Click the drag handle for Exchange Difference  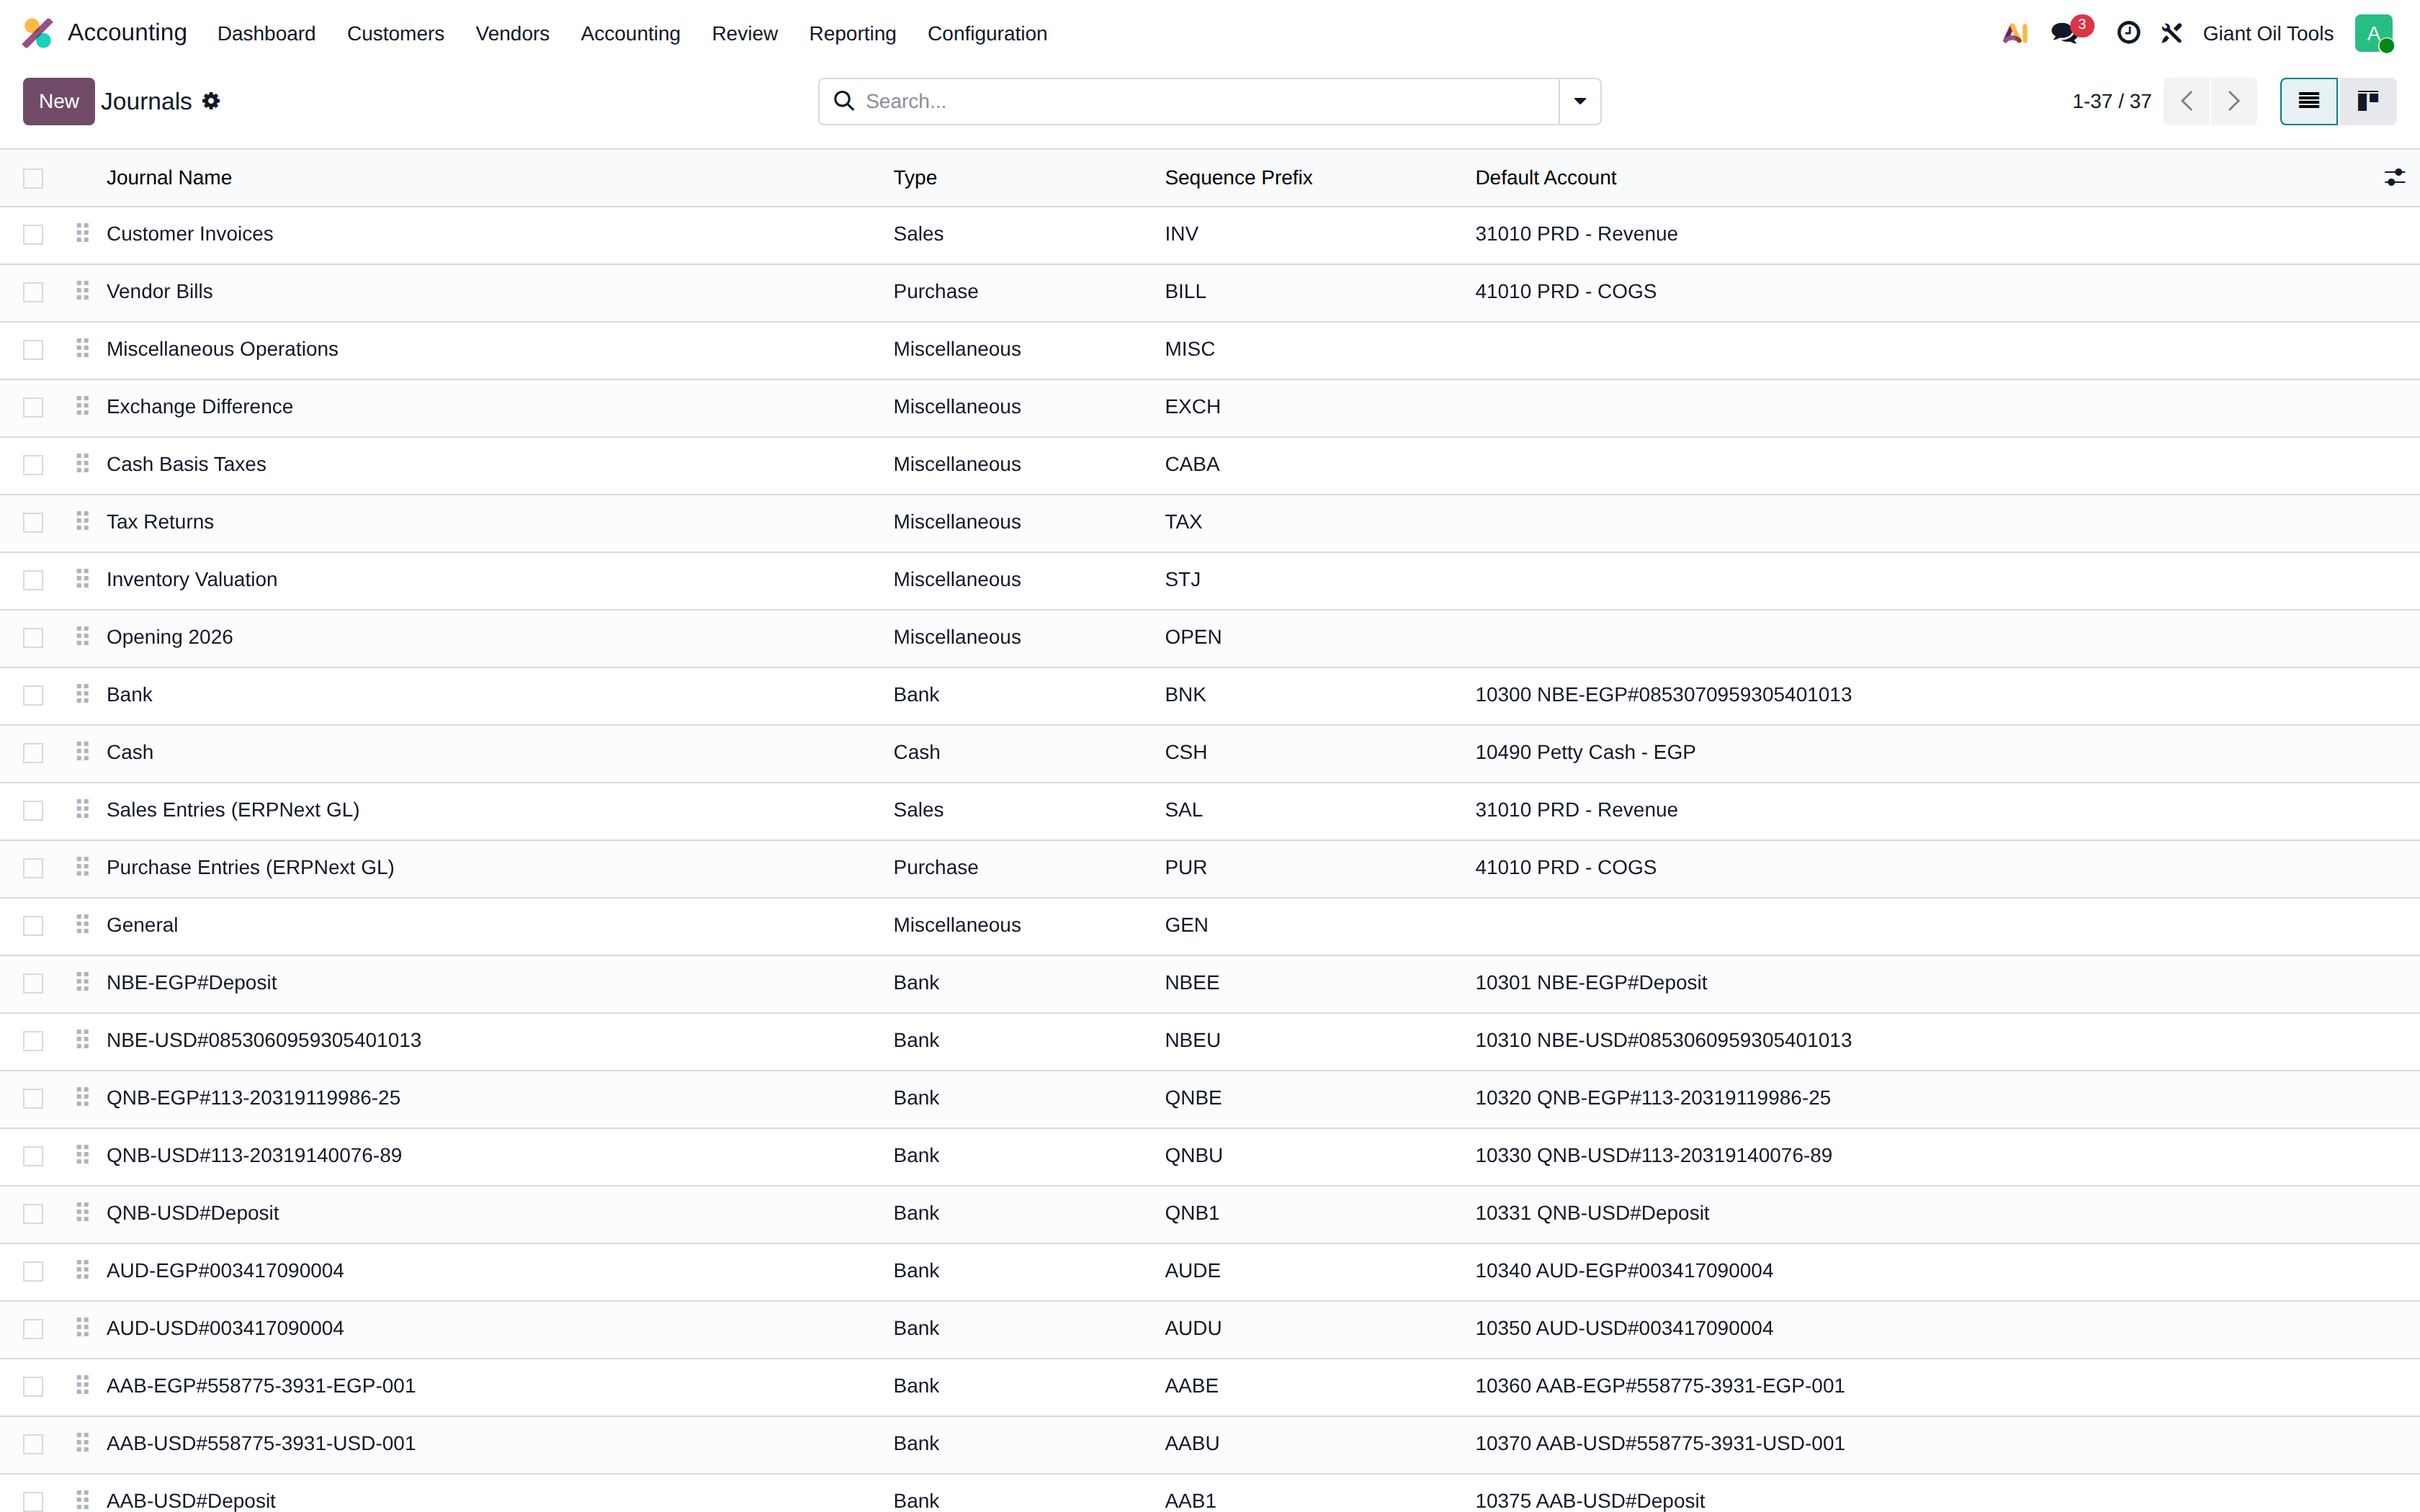(x=83, y=406)
